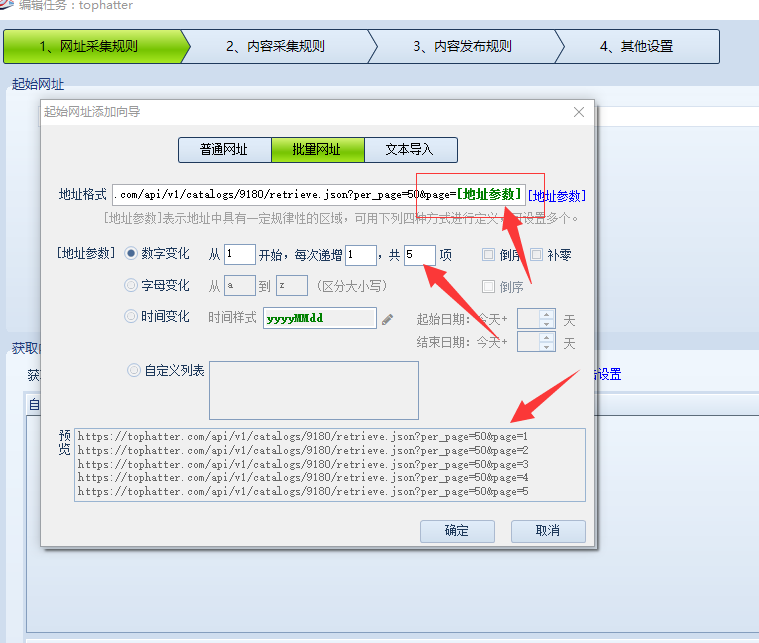Select the 字母变化 radio option

click(x=131, y=285)
